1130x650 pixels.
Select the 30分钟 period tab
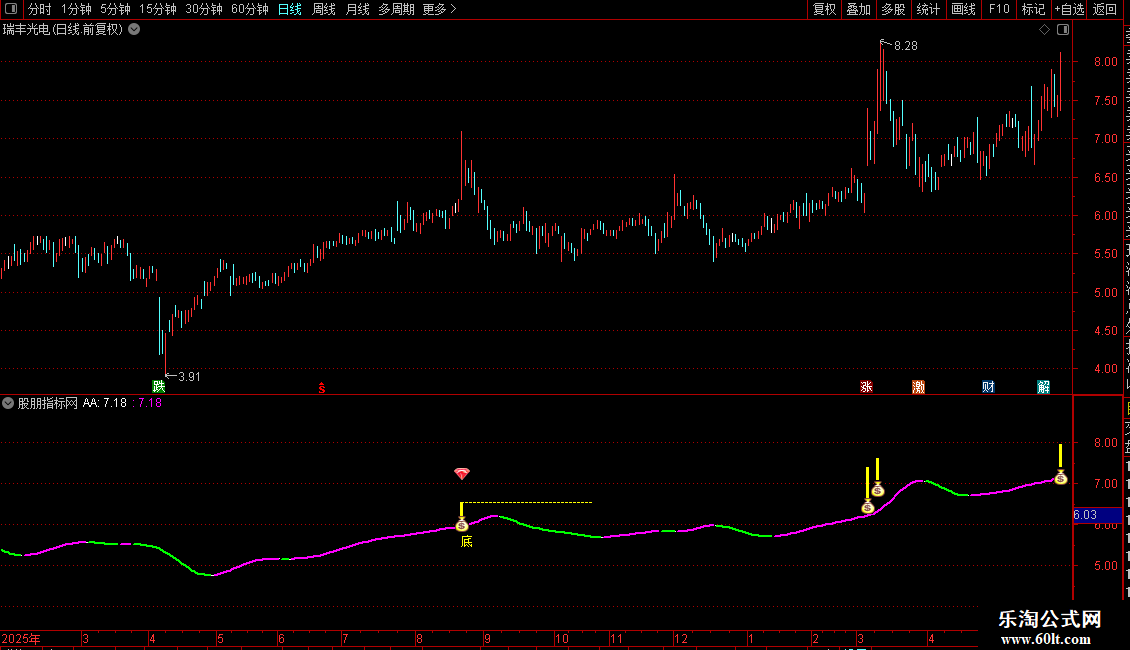[204, 9]
